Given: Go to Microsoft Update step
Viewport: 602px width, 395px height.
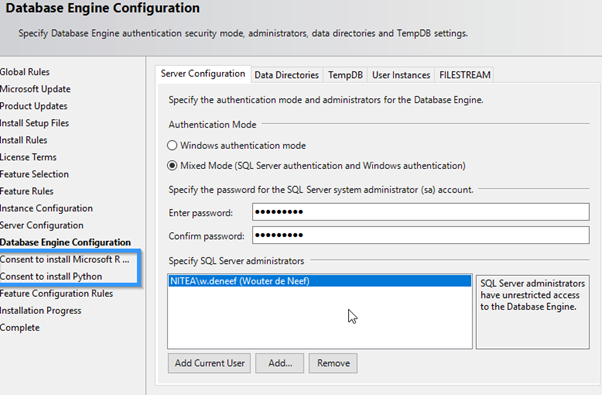Looking at the screenshot, I should click(35, 89).
